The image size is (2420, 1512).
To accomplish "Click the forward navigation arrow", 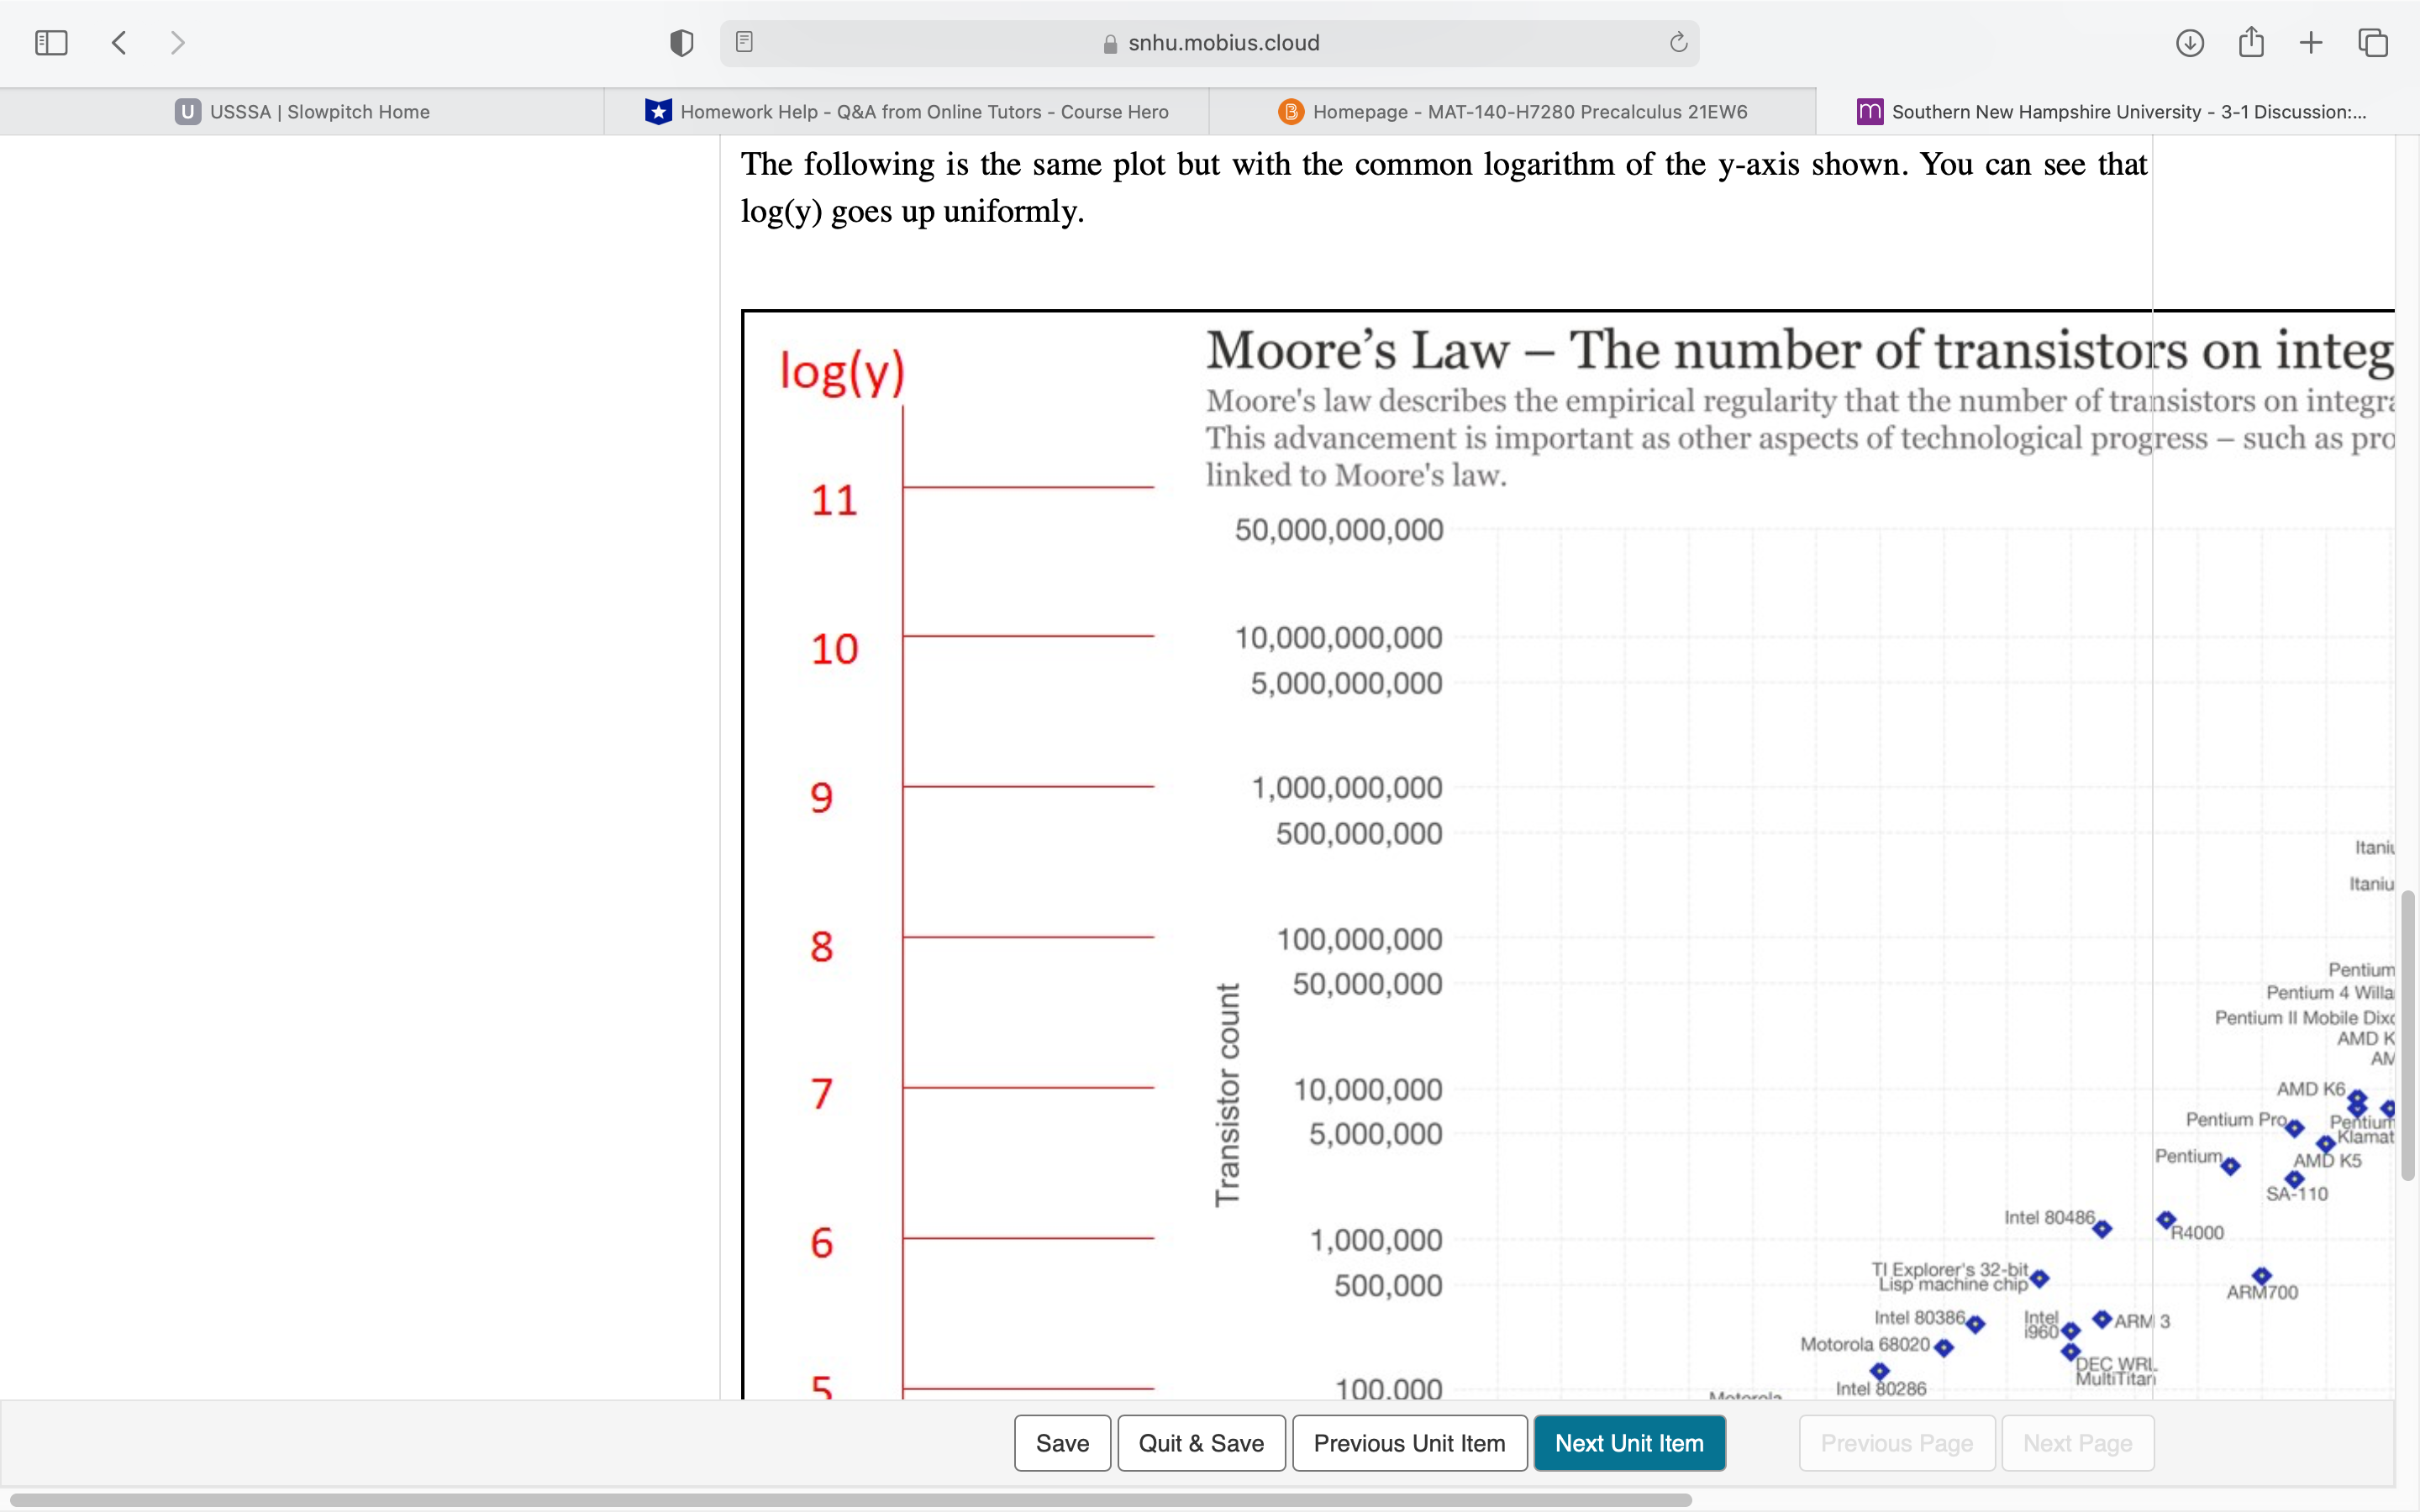I will pyautogui.click(x=178, y=43).
